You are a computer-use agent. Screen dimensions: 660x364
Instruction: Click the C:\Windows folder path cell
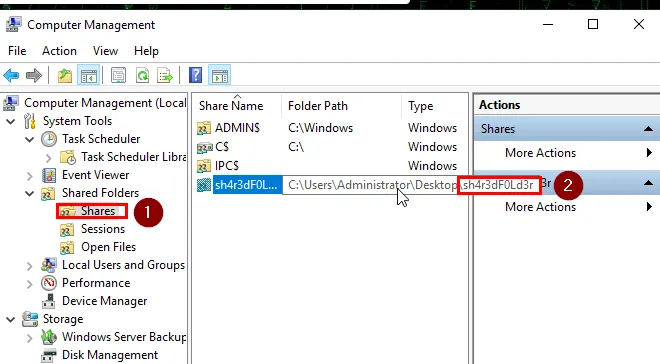coord(320,128)
